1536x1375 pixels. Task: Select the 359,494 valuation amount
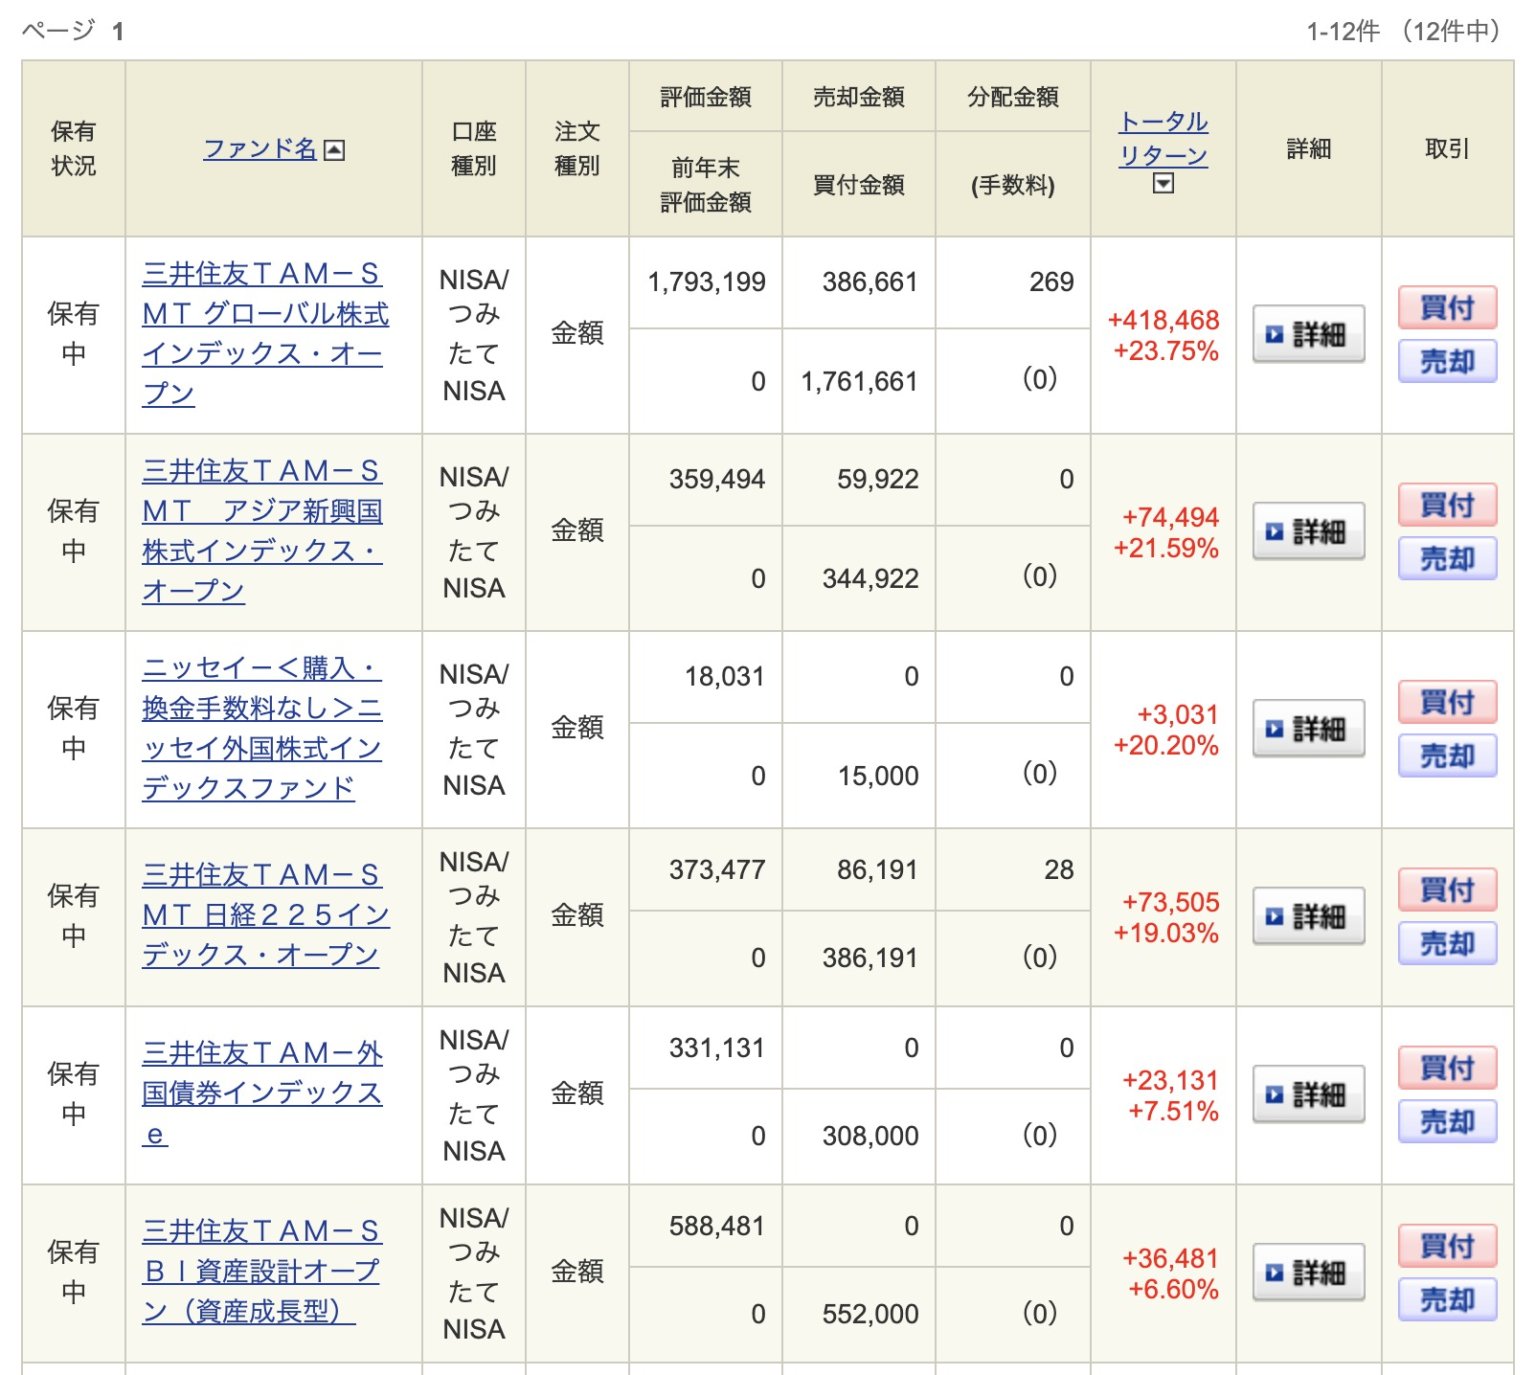coord(717,479)
